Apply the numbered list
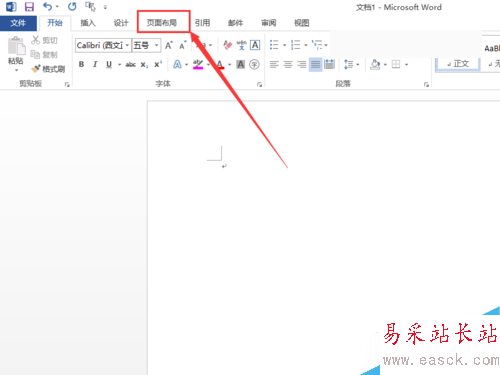 [295, 45]
